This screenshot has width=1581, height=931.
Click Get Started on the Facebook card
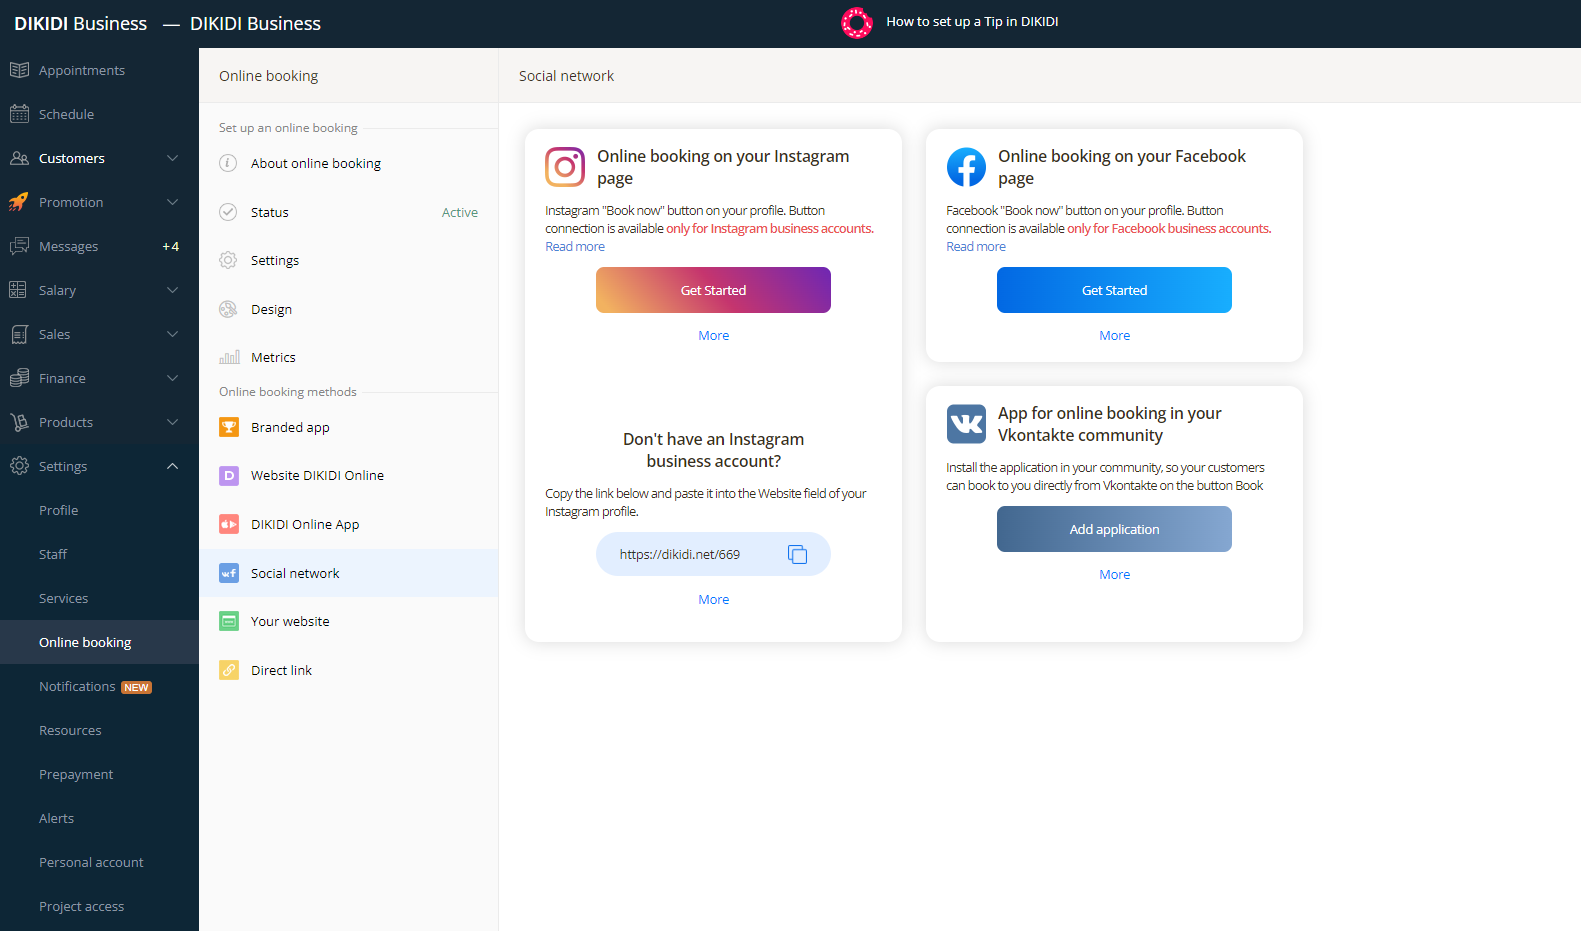coord(1114,290)
